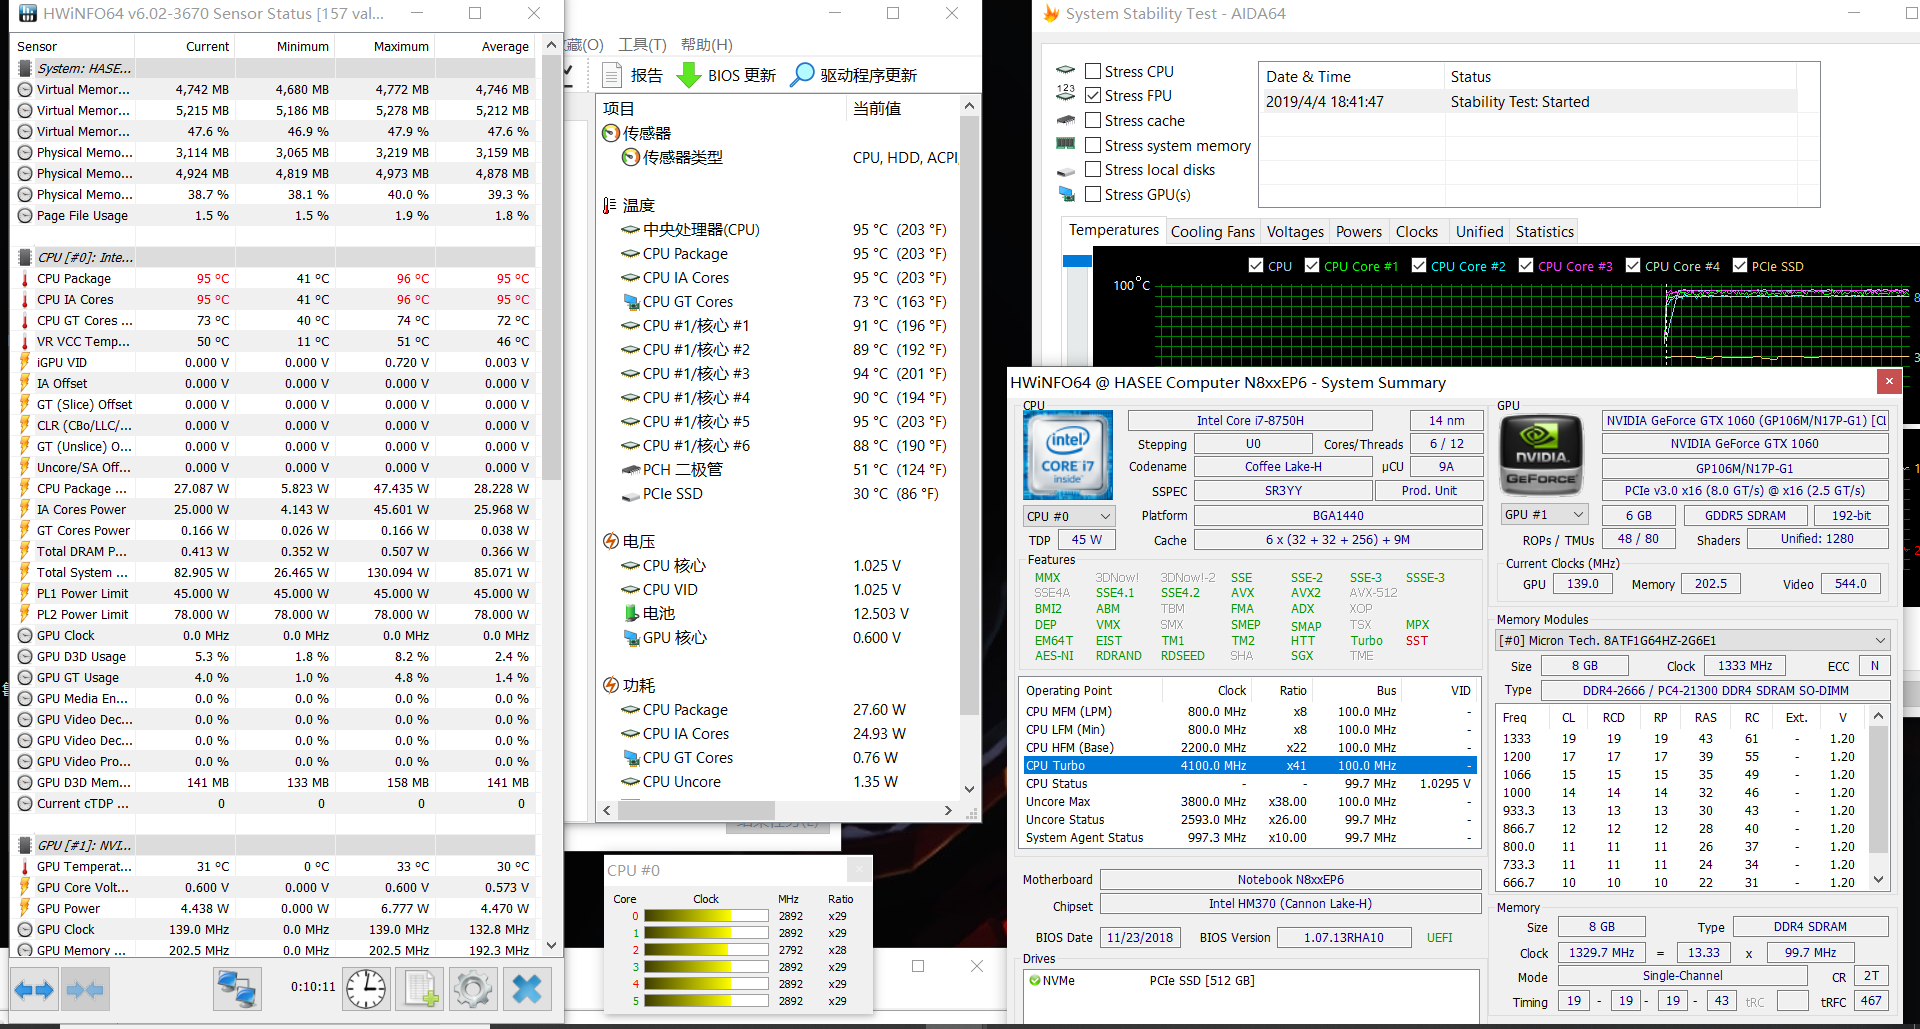Enable the Stress local disks checkbox
The width and height of the screenshot is (1920, 1029).
coord(1093,169)
